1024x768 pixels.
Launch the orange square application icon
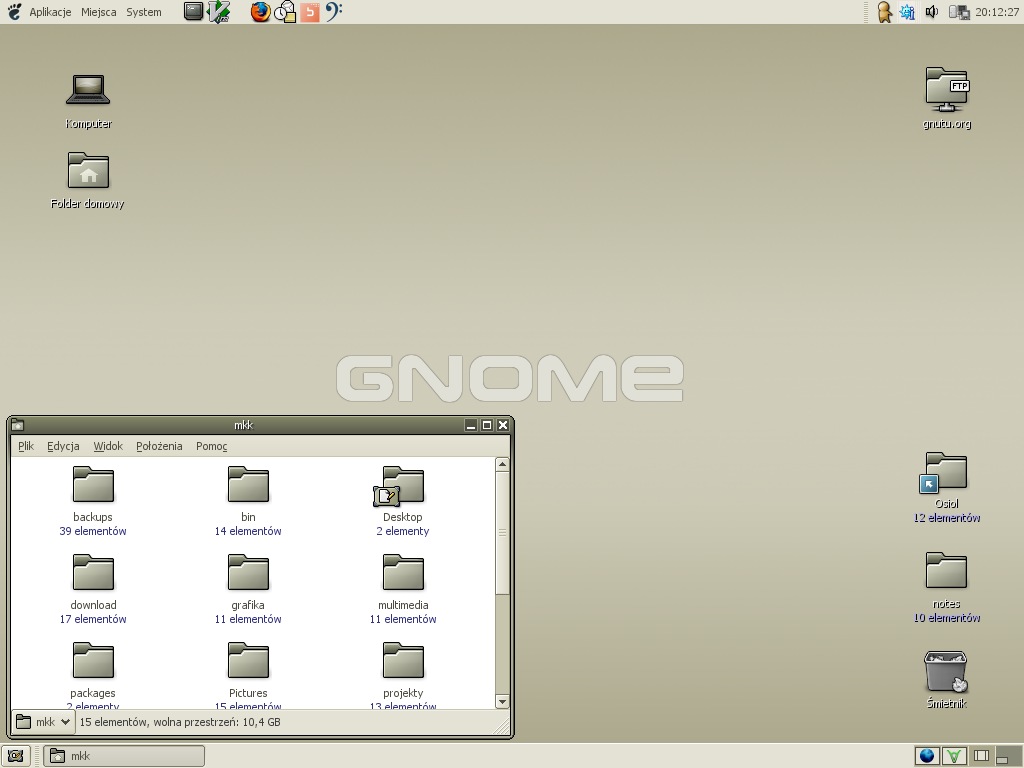click(310, 12)
